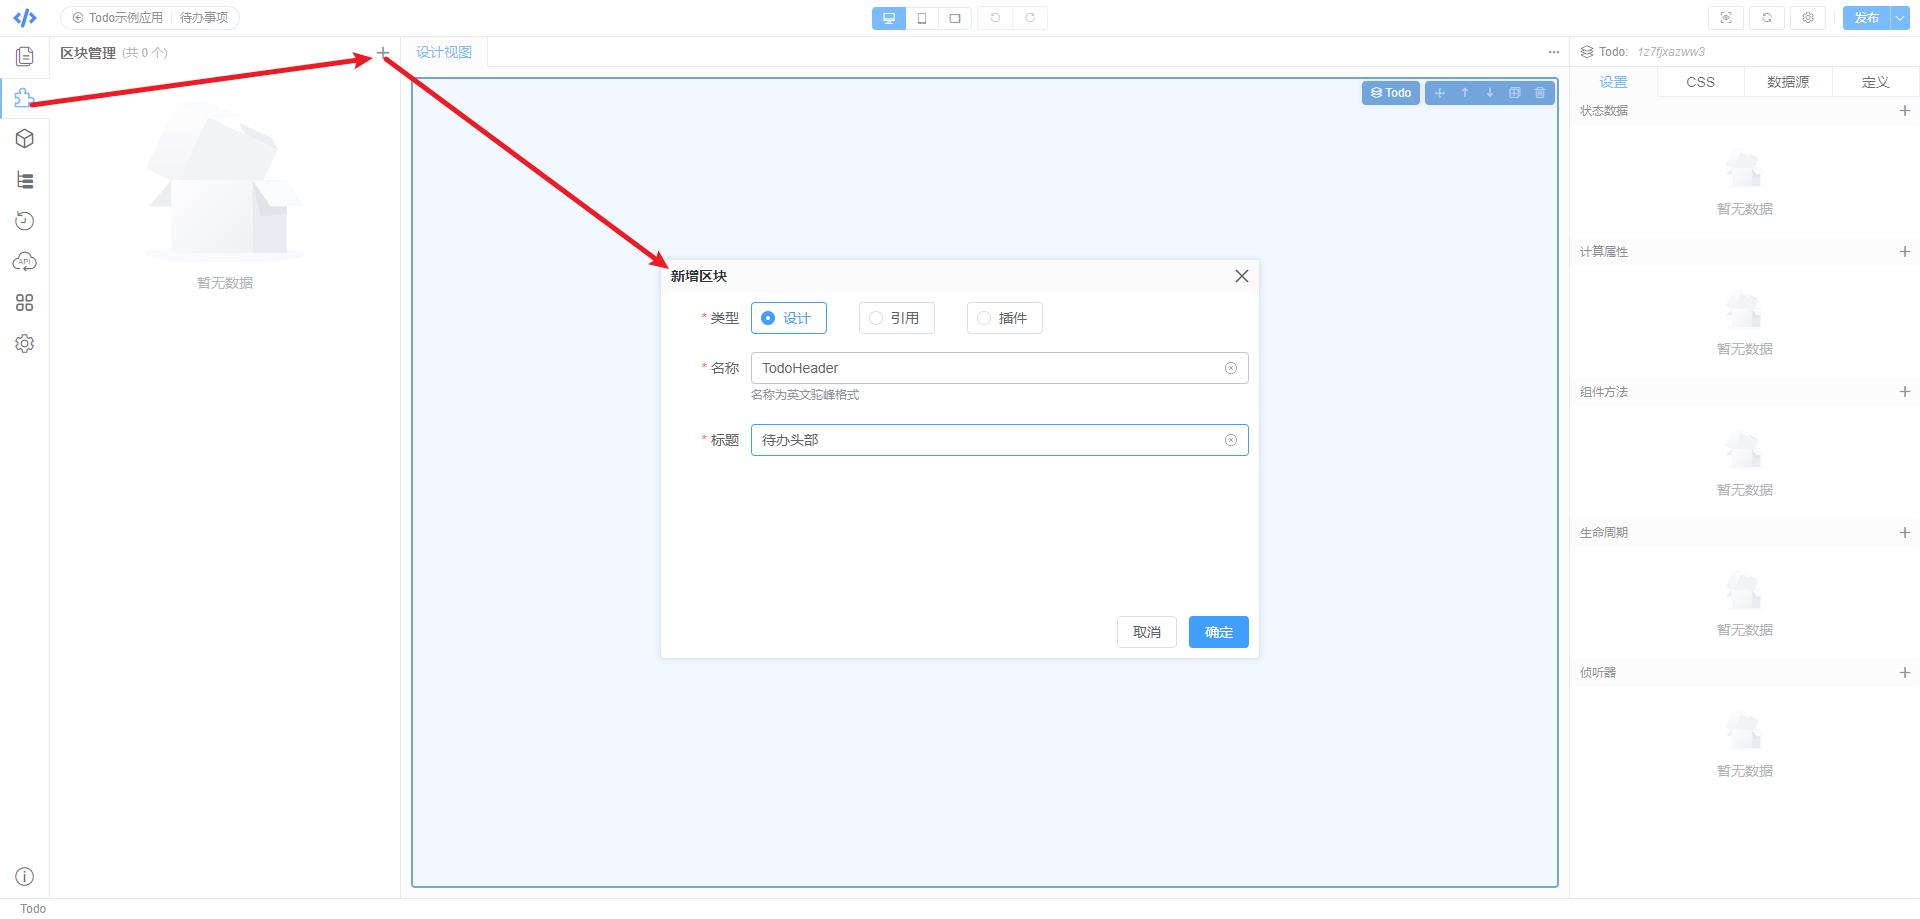The image size is (1920, 919).
Task: Switch to the CSS tab
Action: [1700, 82]
